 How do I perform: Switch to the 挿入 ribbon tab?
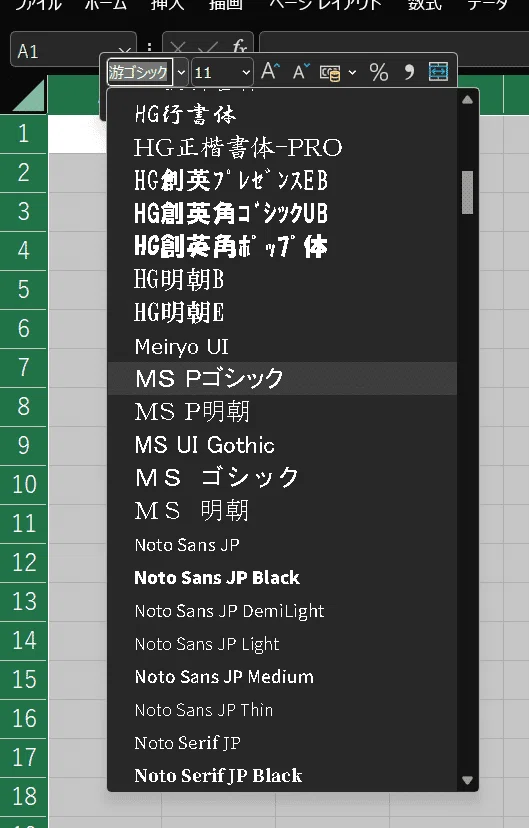(167, 5)
